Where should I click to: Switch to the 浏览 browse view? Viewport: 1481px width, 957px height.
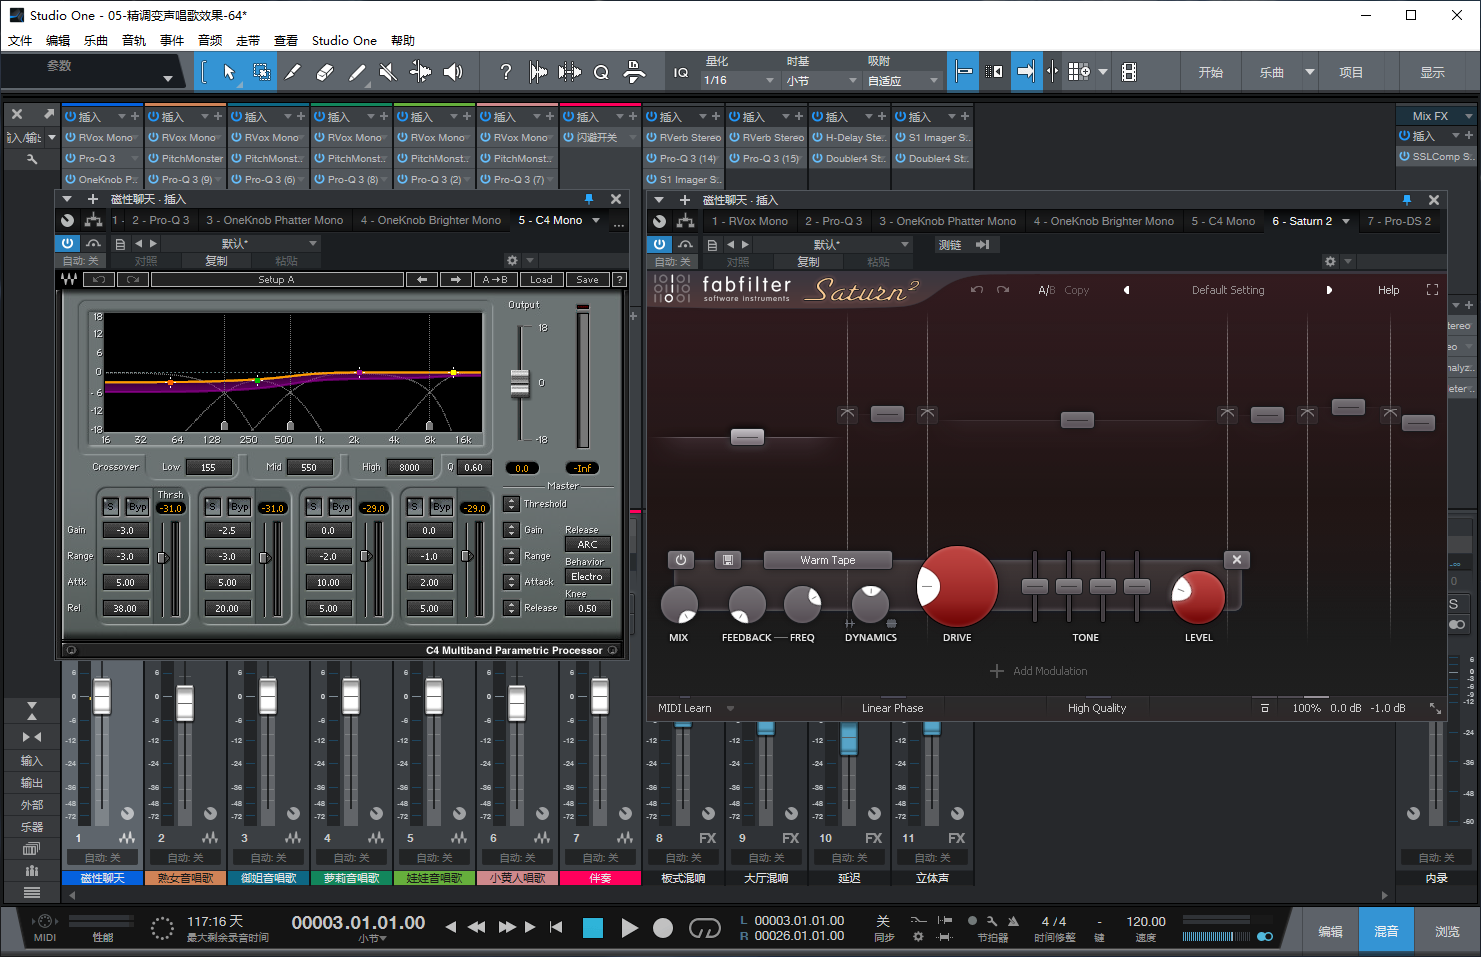(1447, 931)
